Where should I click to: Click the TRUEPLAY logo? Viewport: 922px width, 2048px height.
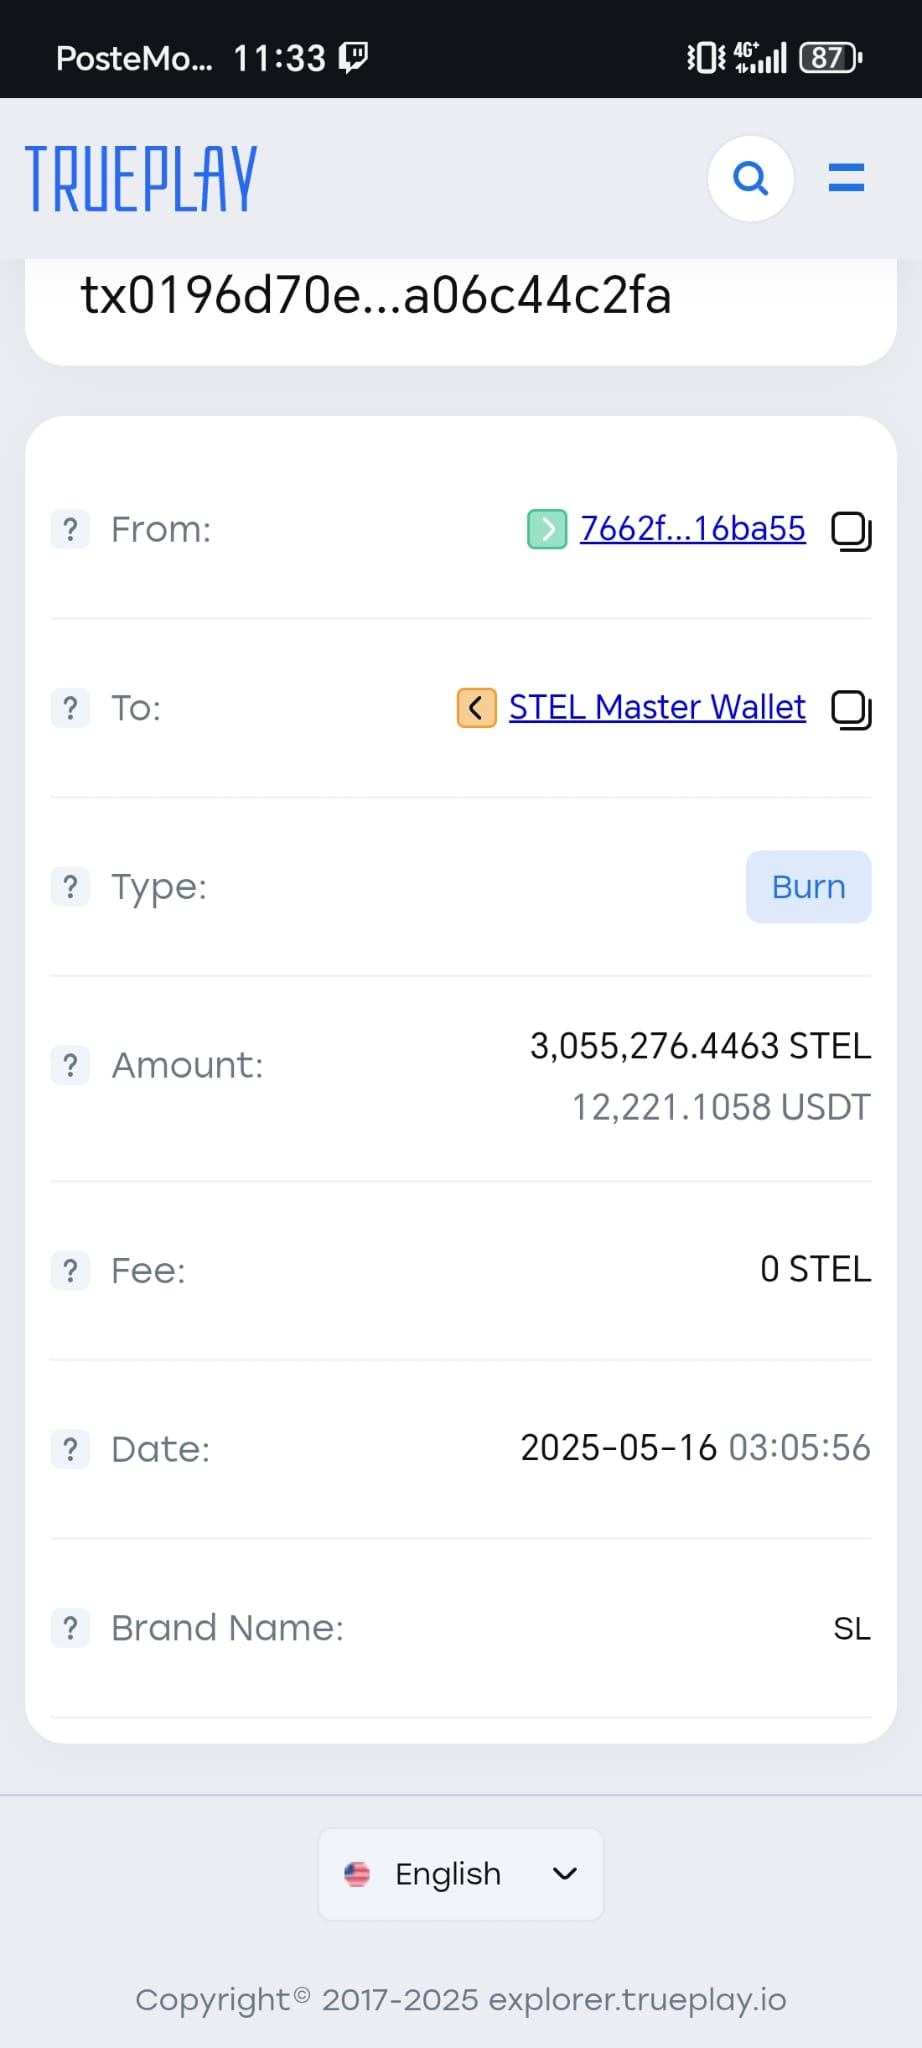141,179
